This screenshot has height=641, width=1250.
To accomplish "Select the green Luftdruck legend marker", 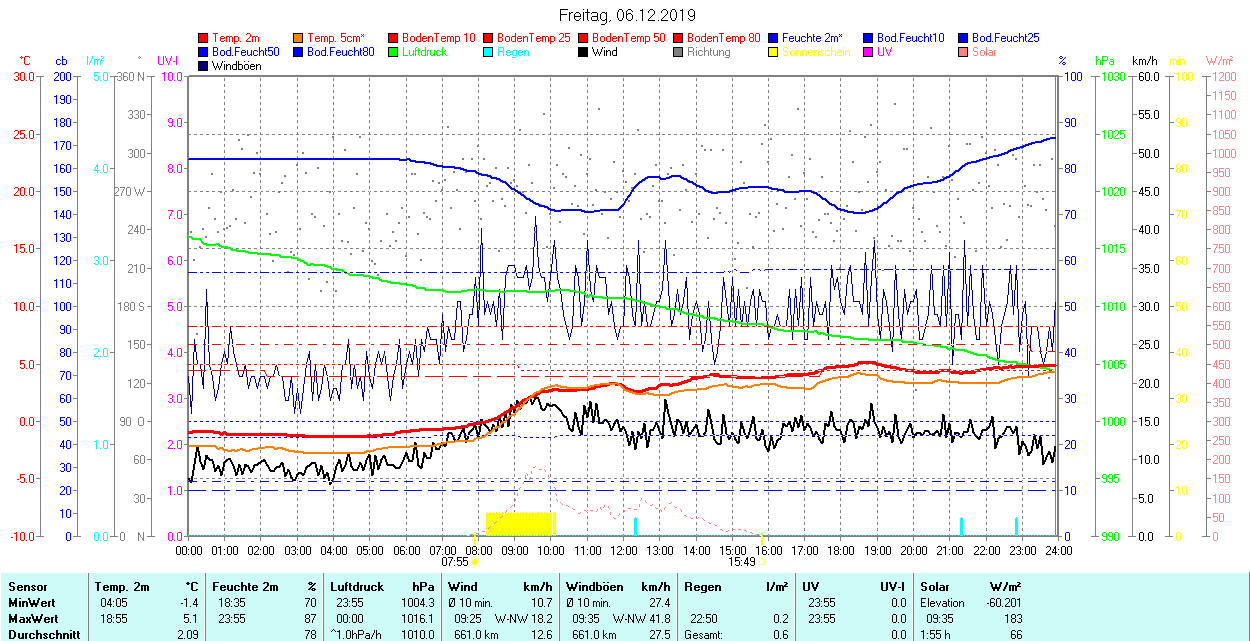I will (x=393, y=52).
